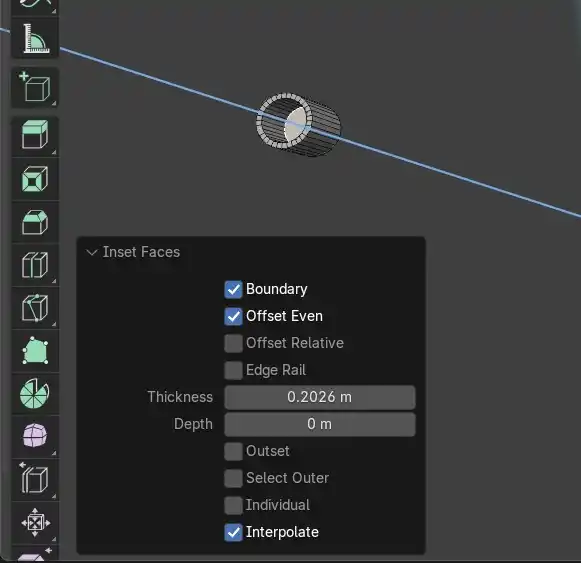This screenshot has height=563, width=581.
Task: Select the Edge Slide tool
Action: point(35,480)
